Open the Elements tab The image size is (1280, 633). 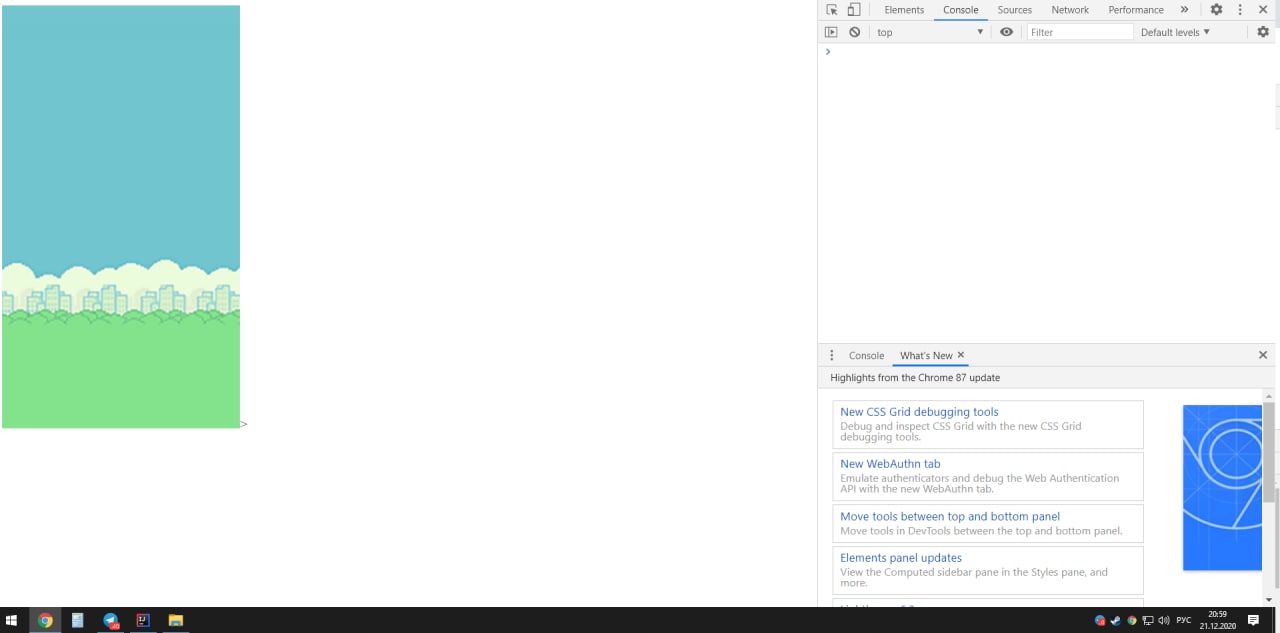[x=904, y=10]
